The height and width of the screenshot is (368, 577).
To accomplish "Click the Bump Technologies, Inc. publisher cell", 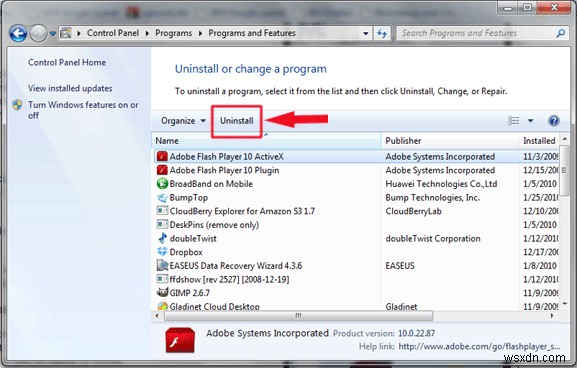I will click(432, 198).
